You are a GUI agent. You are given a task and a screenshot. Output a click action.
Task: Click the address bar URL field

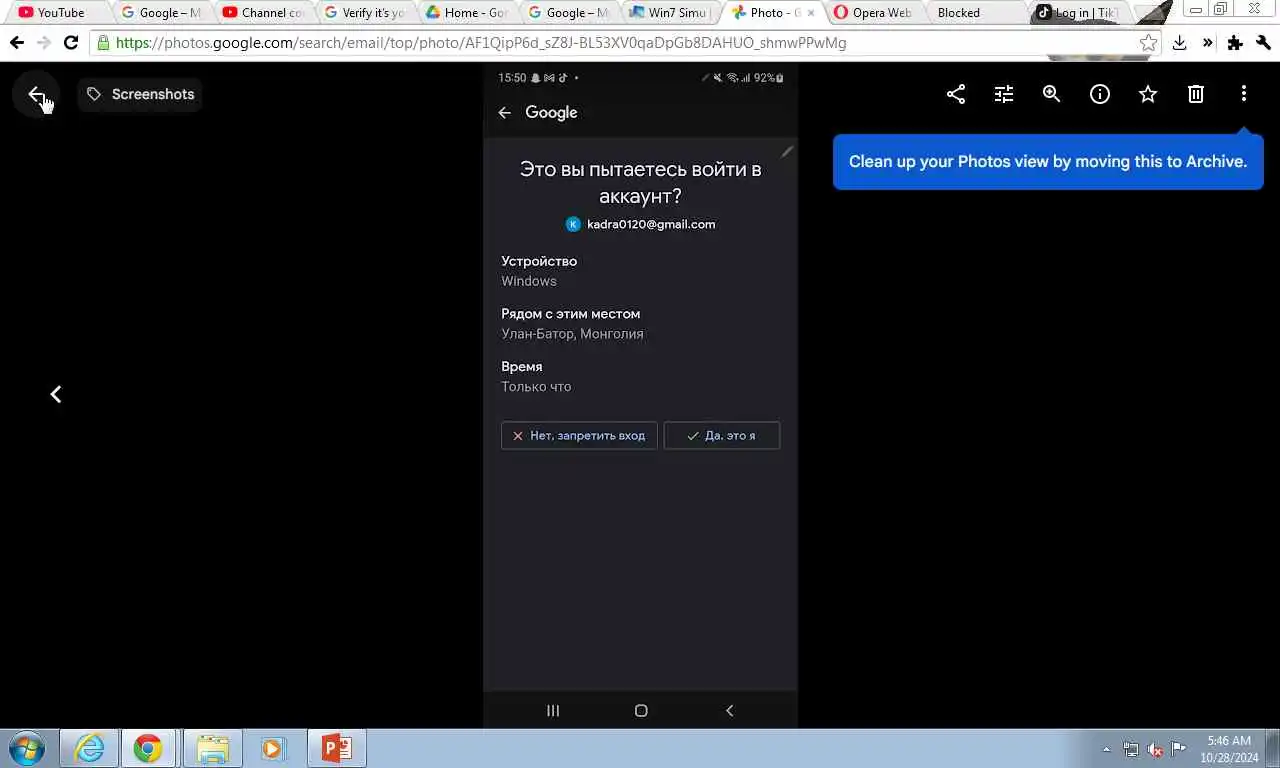(625, 43)
